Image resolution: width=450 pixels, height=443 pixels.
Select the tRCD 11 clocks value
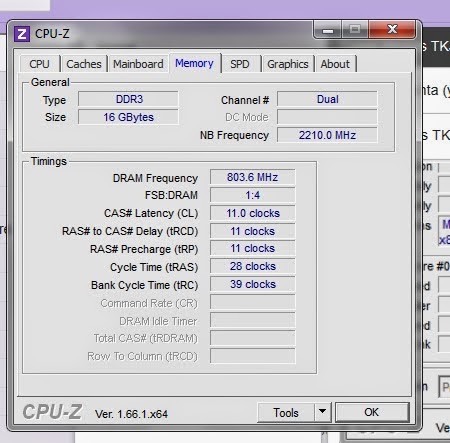point(253,231)
